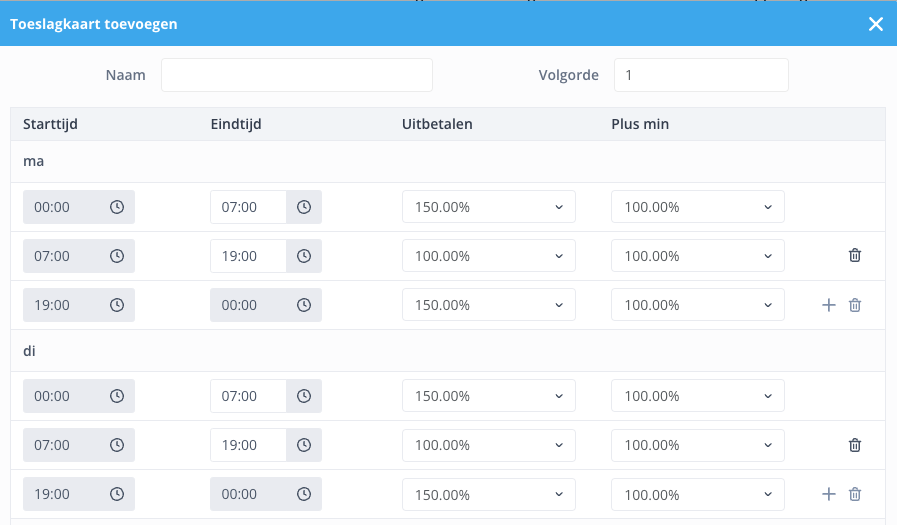897x525 pixels.
Task: Click the Volgorde input field
Action: click(x=701, y=75)
